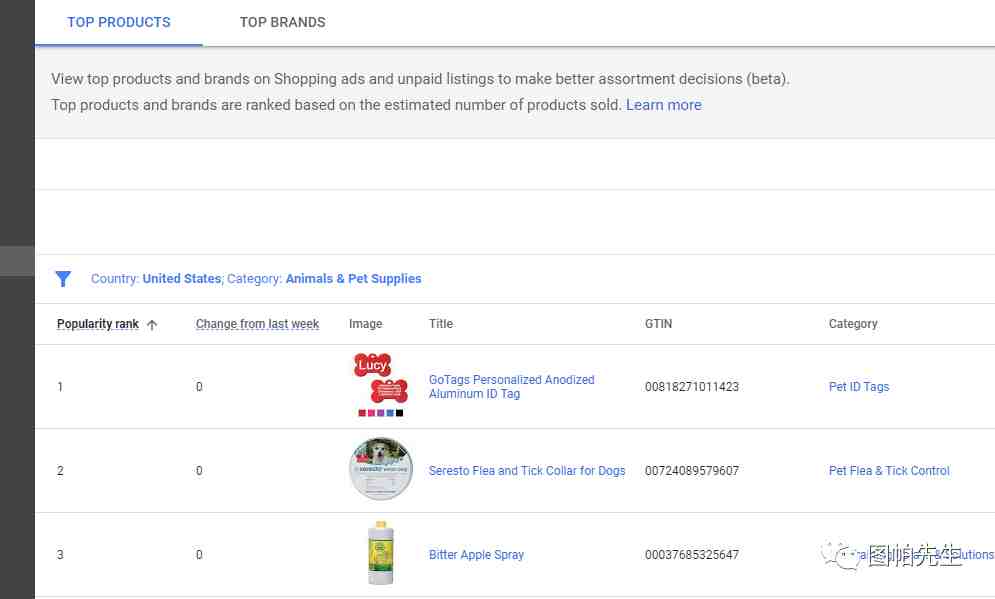Select the Top Products tab

pyautogui.click(x=119, y=22)
